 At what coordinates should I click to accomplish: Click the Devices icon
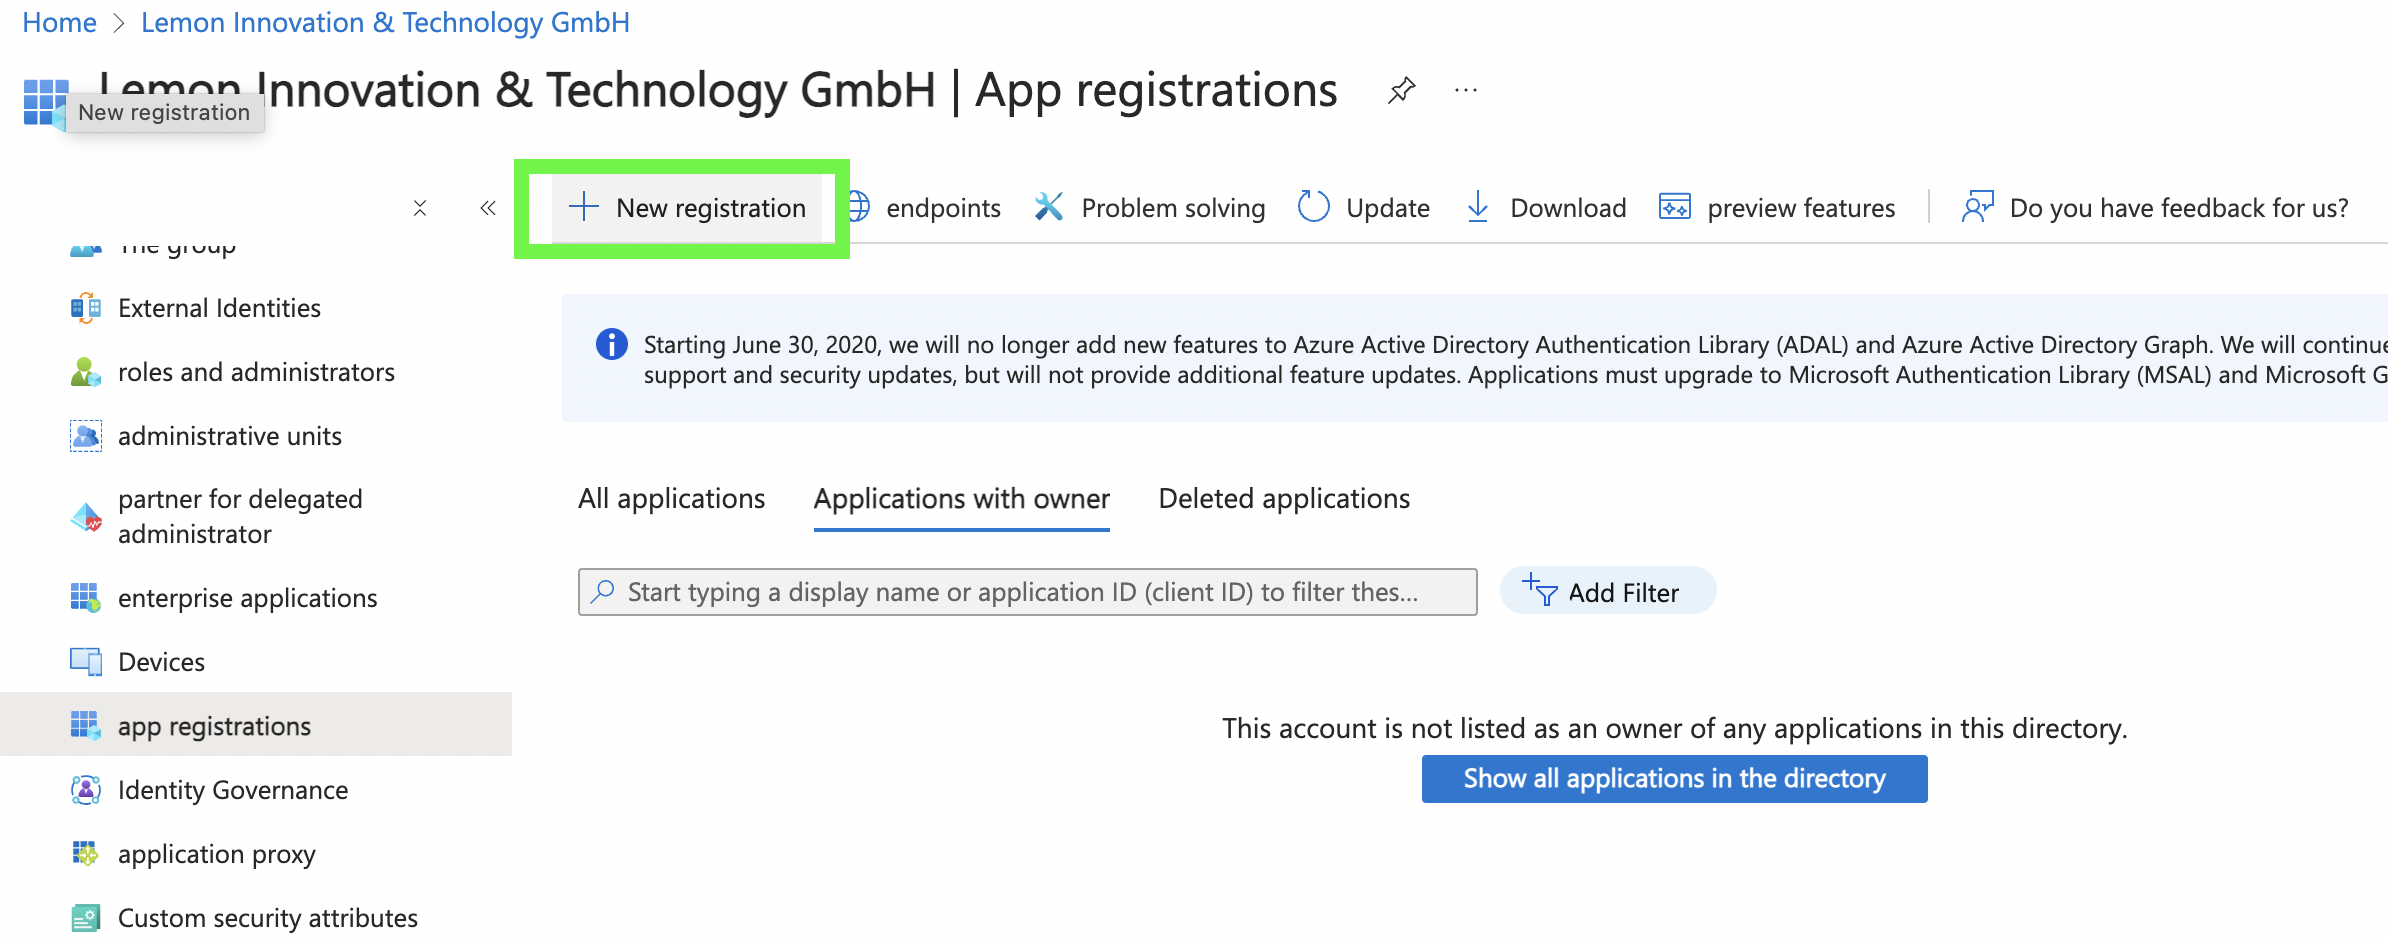tap(86, 662)
